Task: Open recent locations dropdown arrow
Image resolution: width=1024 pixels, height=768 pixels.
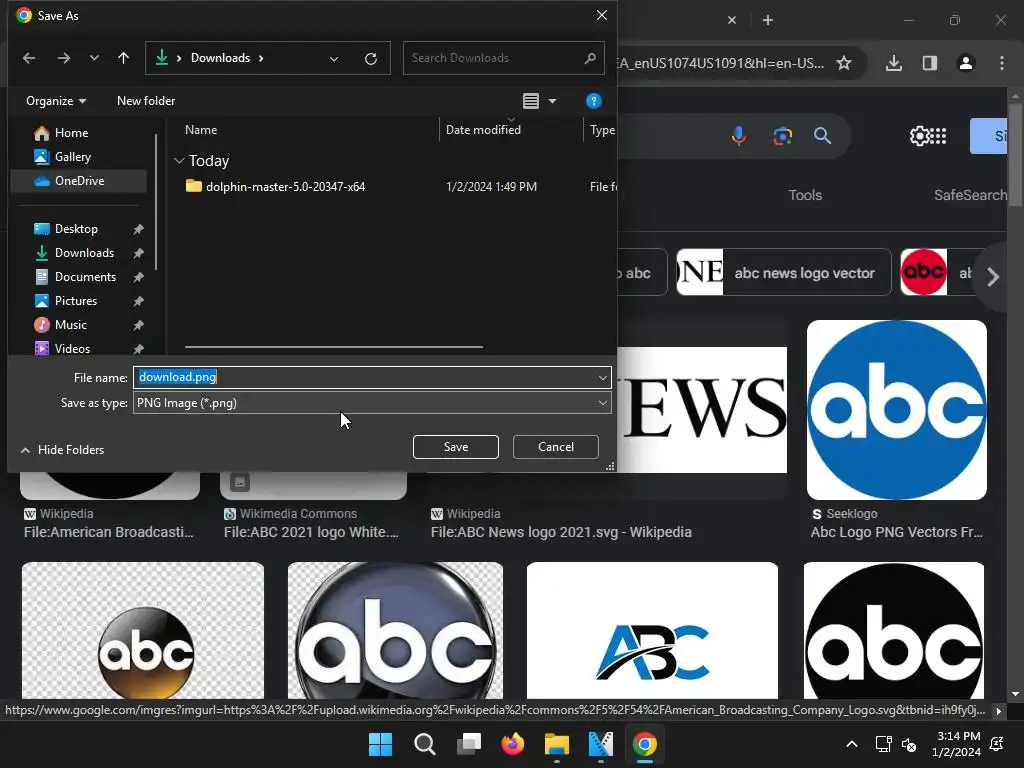Action: pyautogui.click(x=94, y=58)
